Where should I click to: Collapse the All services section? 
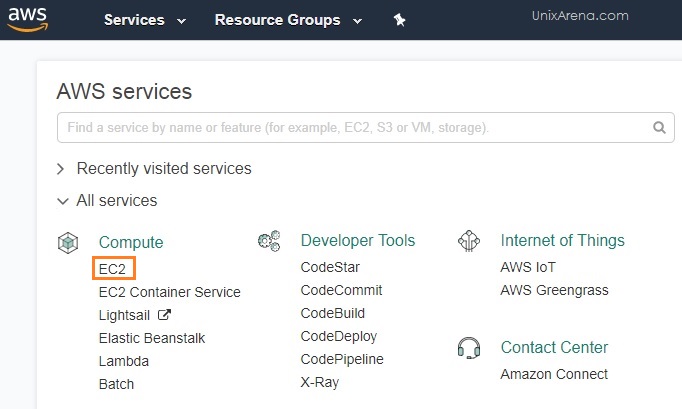pos(107,201)
